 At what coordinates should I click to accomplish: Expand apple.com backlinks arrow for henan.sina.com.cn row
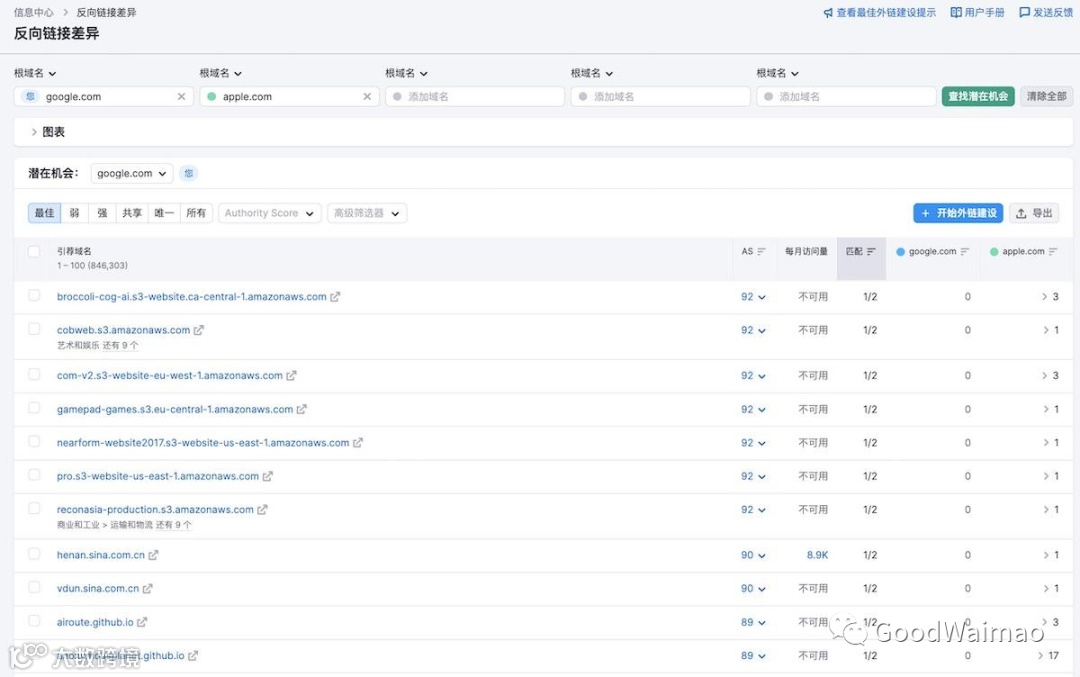[1046, 555]
